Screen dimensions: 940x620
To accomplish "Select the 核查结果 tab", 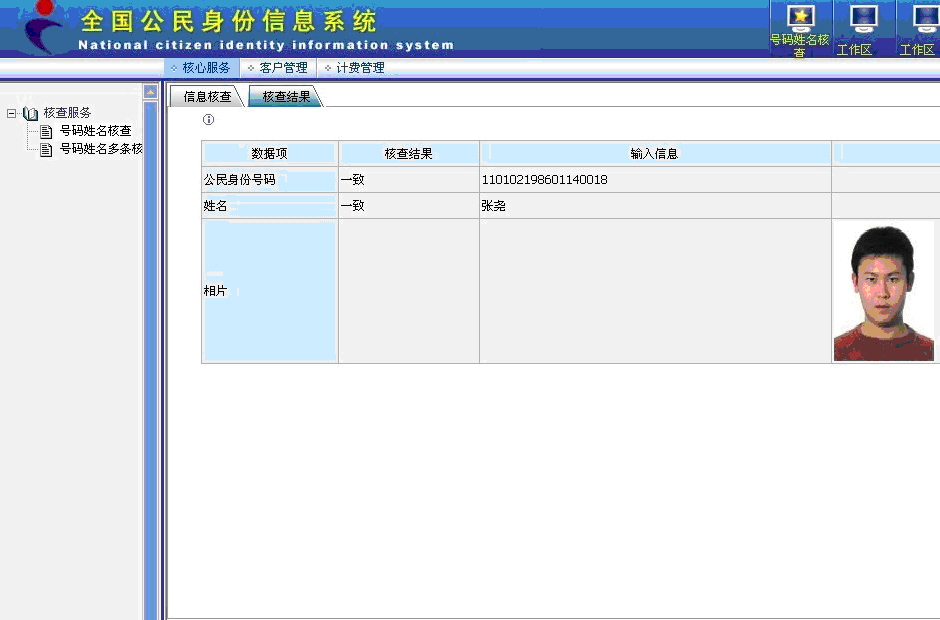I will pos(285,96).
